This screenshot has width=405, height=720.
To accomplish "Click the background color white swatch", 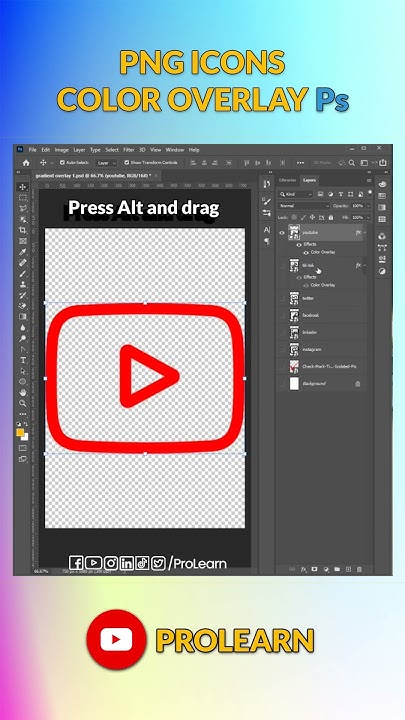I will pyautogui.click(x=26, y=438).
